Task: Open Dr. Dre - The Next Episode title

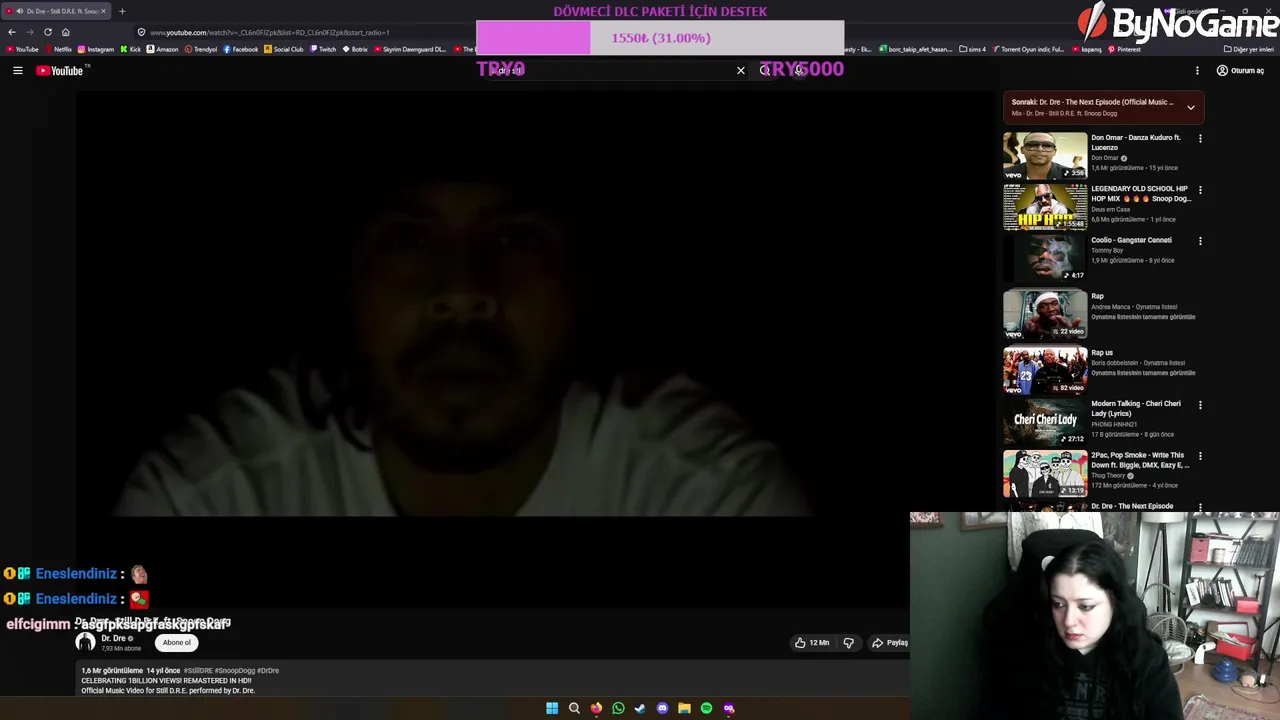Action: click(1132, 506)
